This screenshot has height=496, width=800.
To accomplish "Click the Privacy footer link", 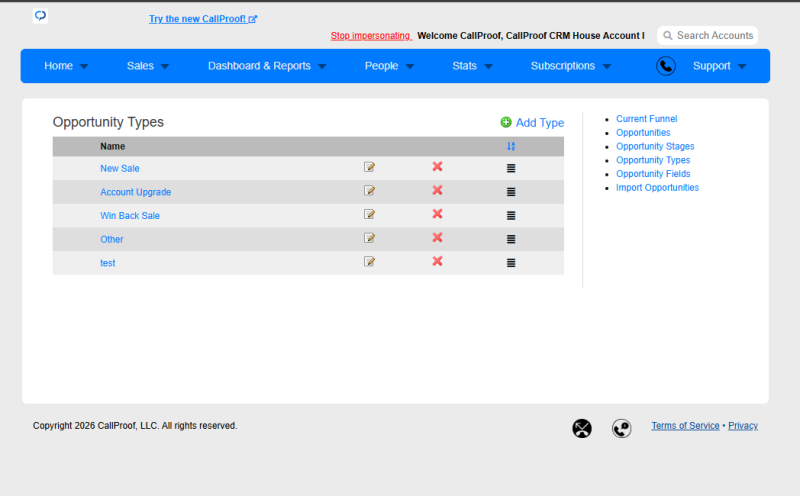I will tap(743, 426).
